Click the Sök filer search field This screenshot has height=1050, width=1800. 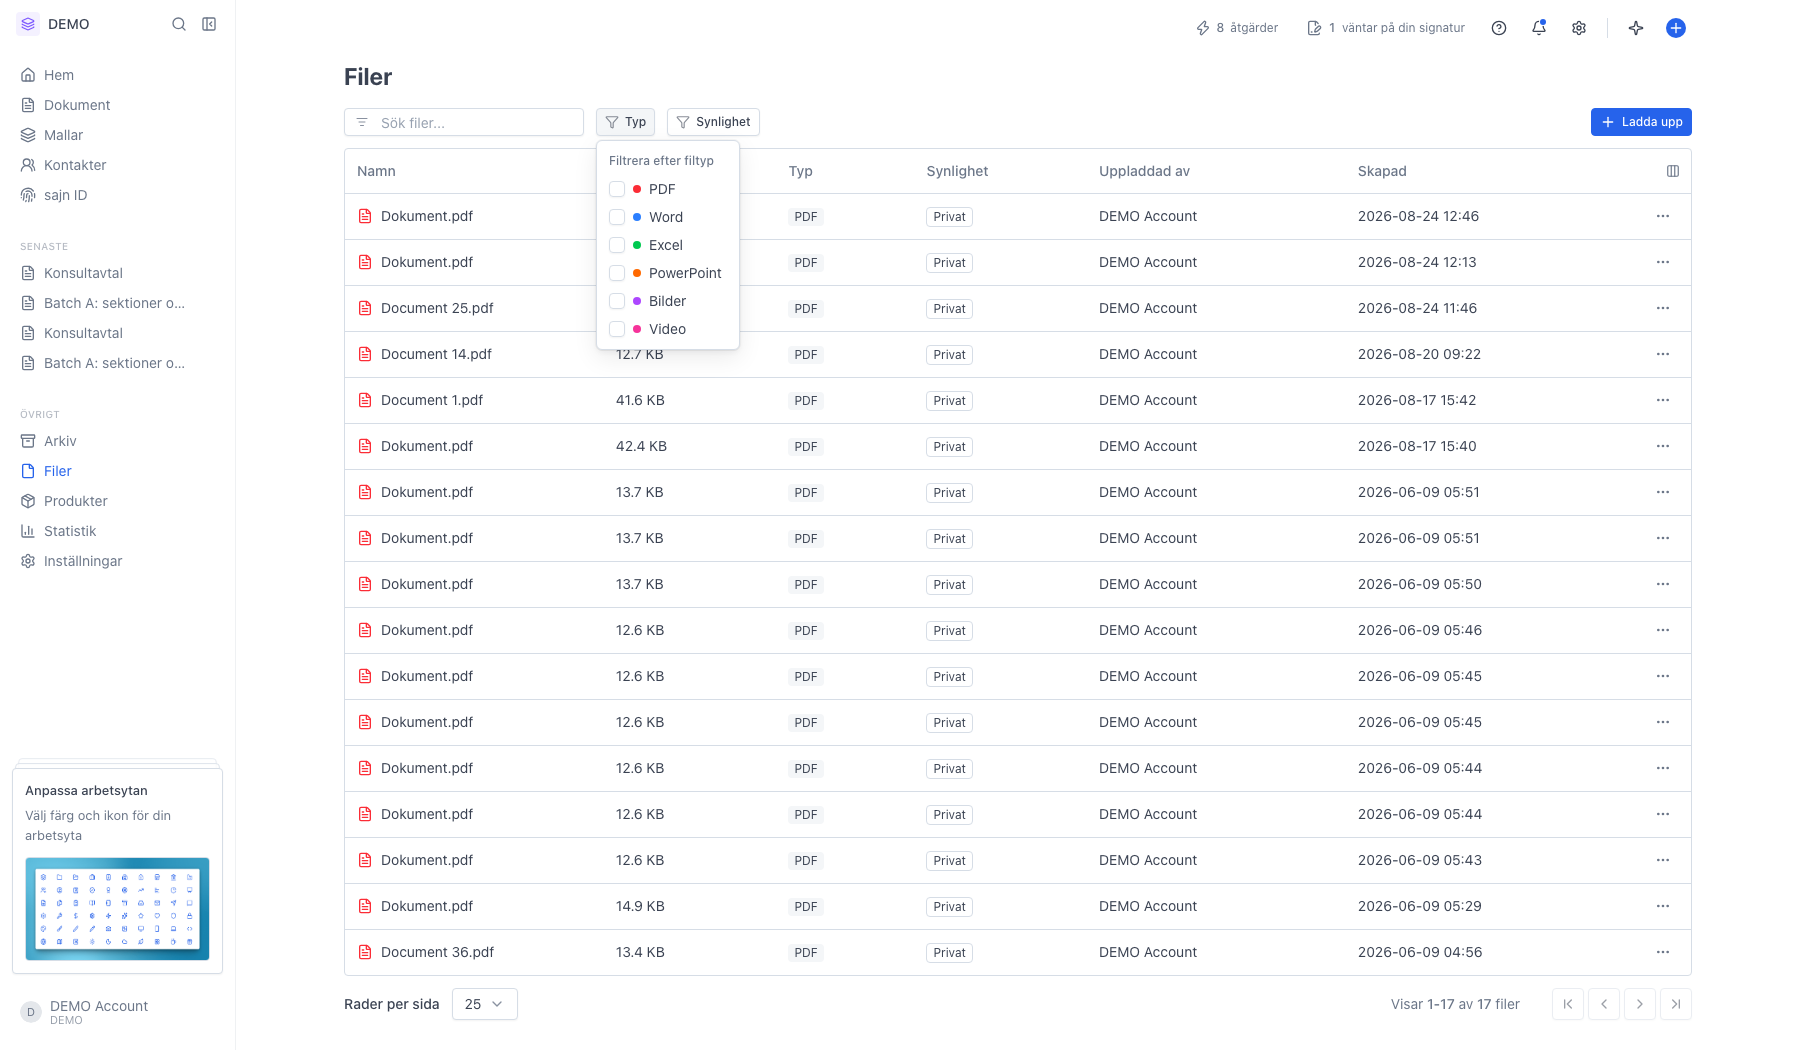coord(464,122)
